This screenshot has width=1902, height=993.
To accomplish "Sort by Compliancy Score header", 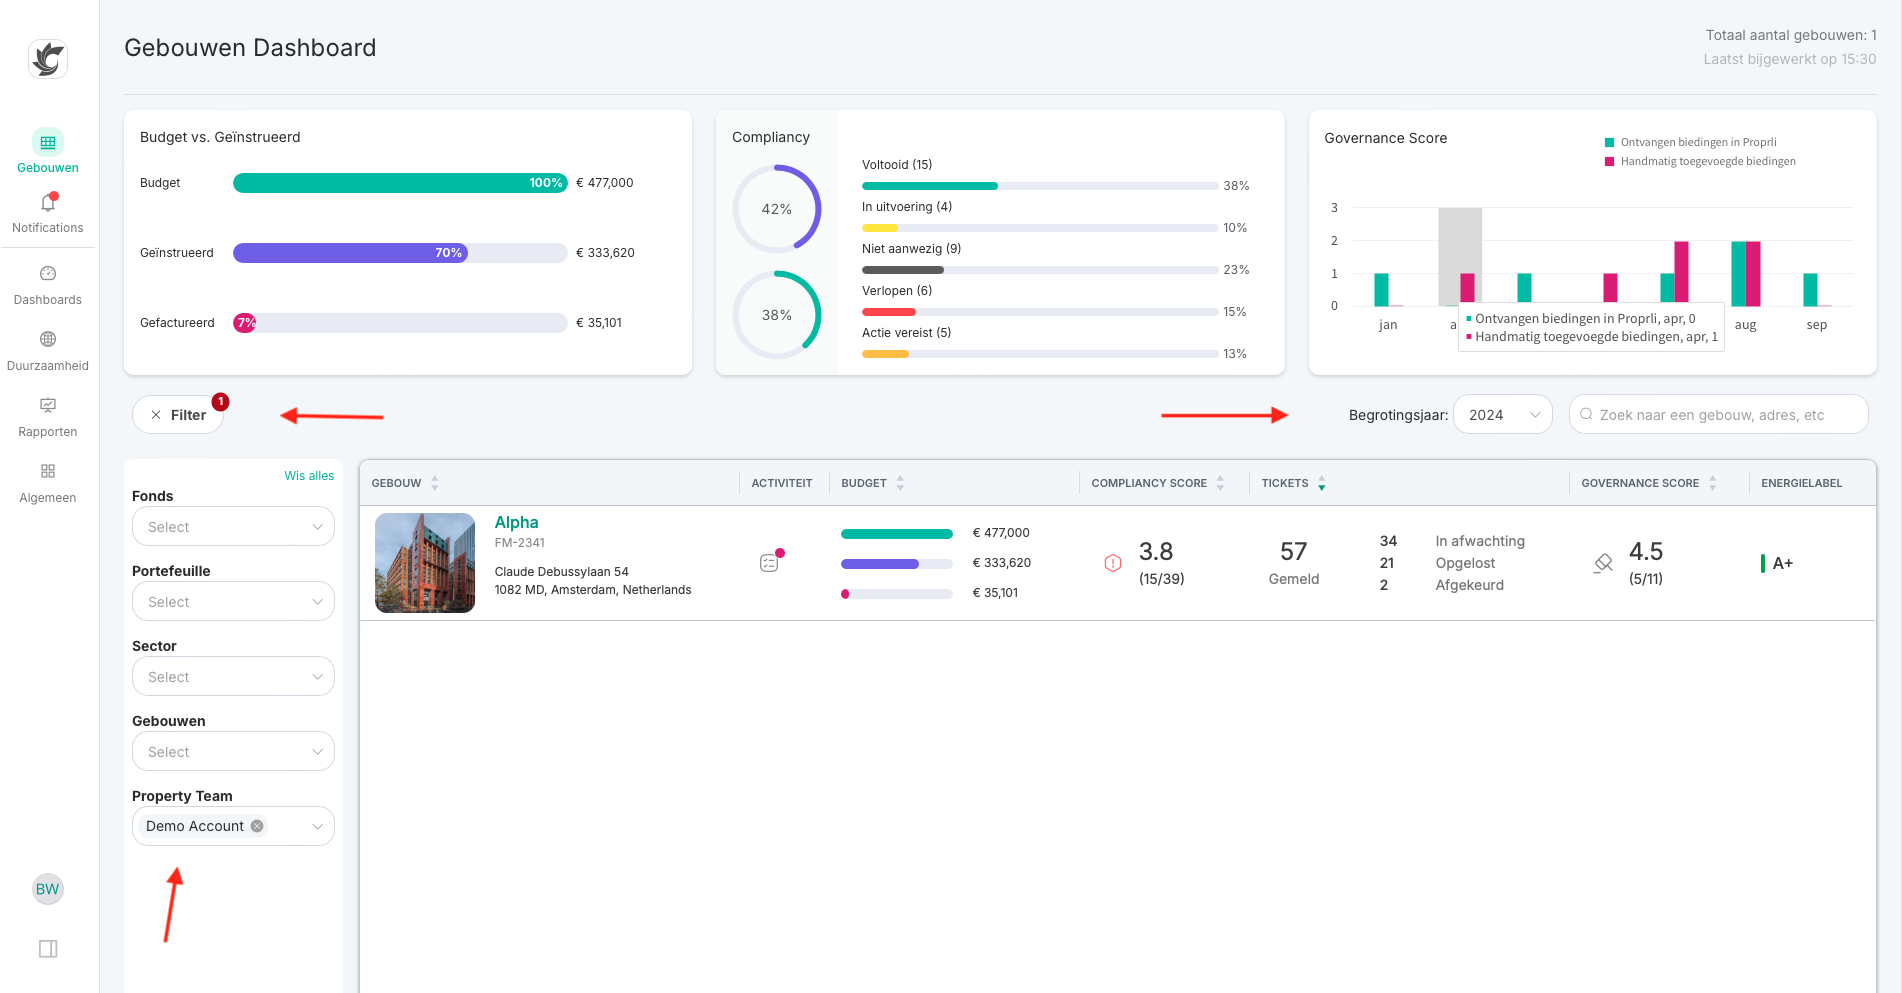I will (x=1220, y=483).
